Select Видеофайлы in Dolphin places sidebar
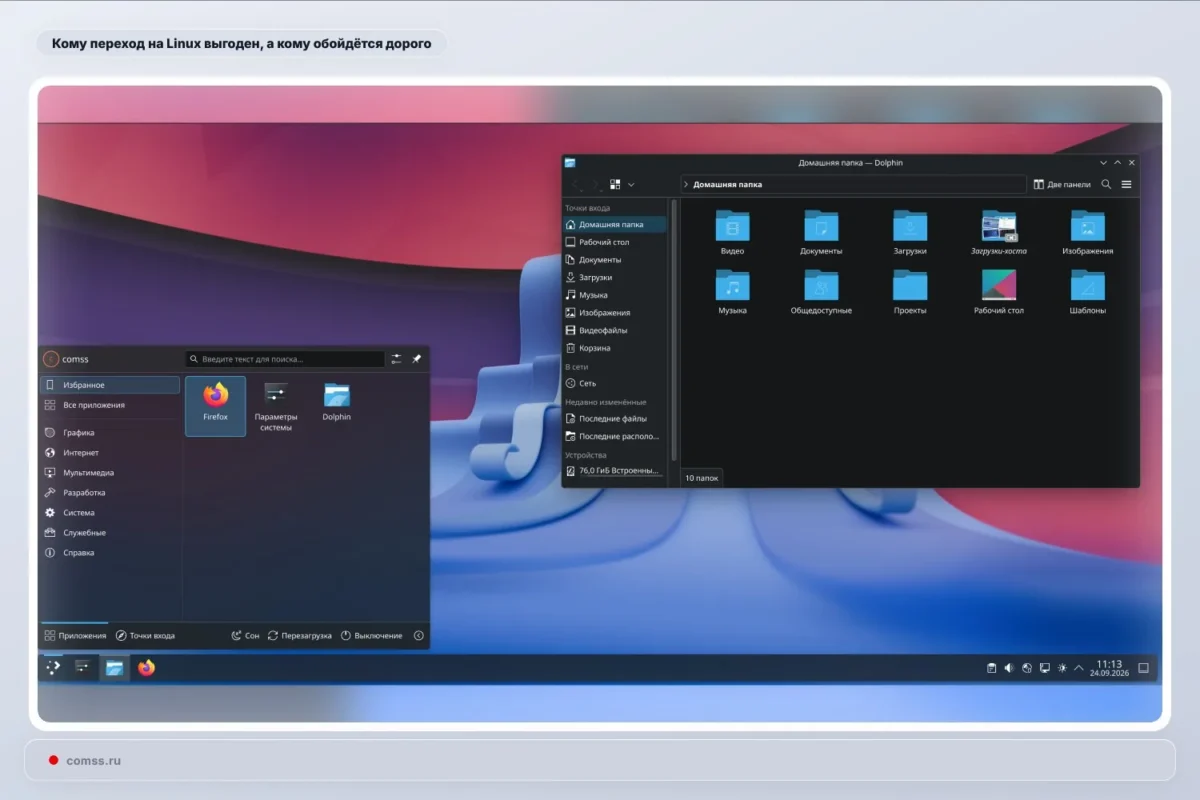1200x800 pixels. point(614,330)
